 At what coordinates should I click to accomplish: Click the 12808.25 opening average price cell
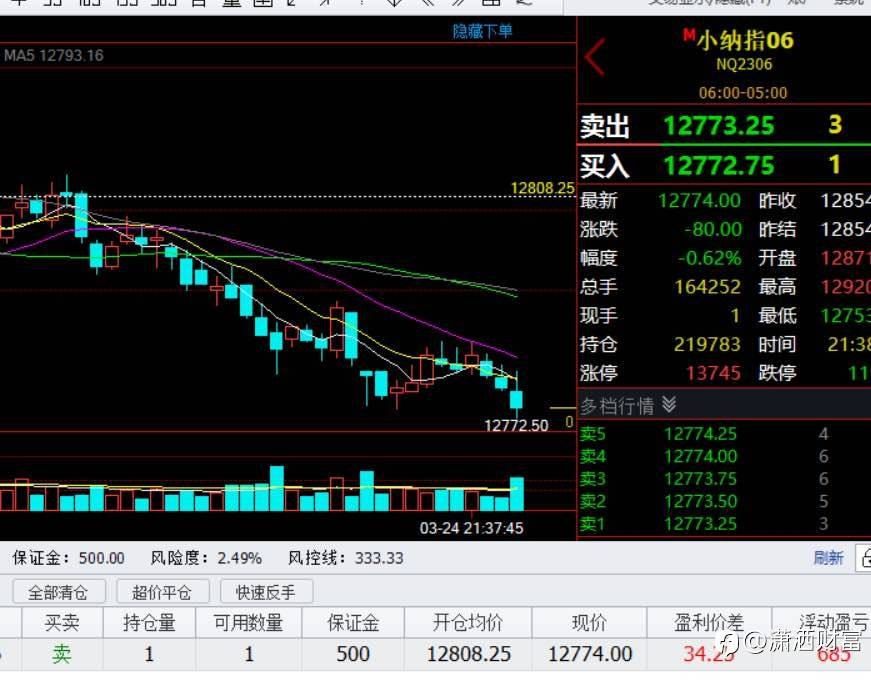tap(468, 655)
